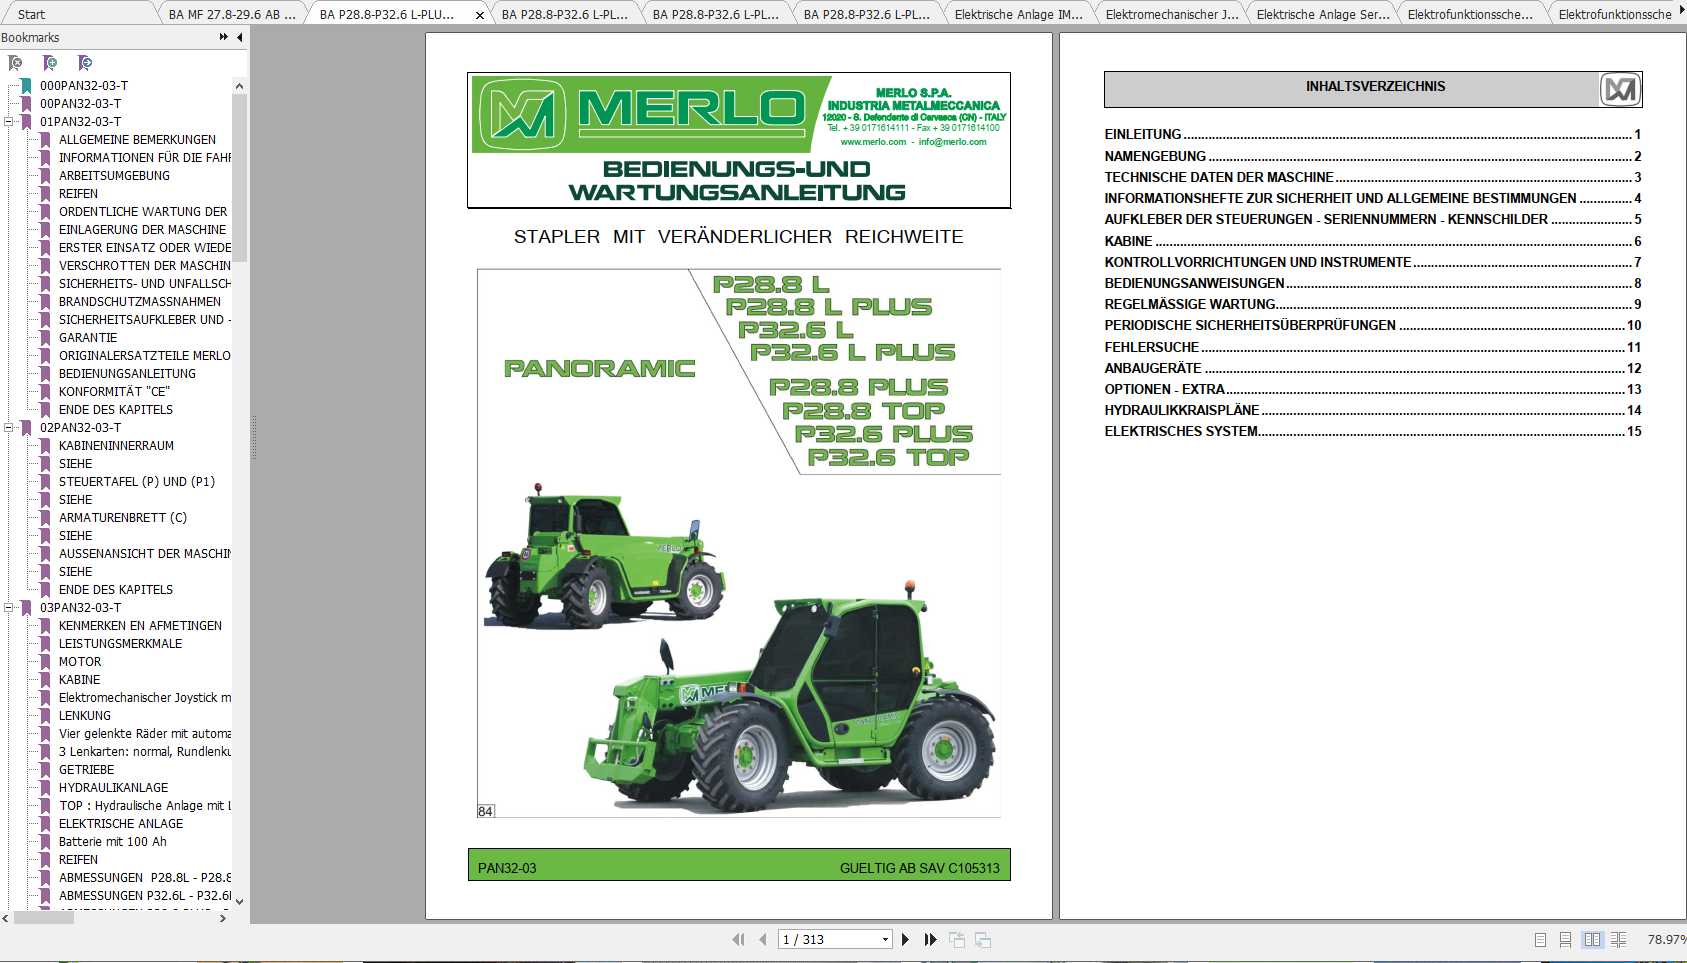Select BRANDSCHUTZMASSNAHMEN bookmark
Image resolution: width=1687 pixels, height=963 pixels.
(140, 302)
